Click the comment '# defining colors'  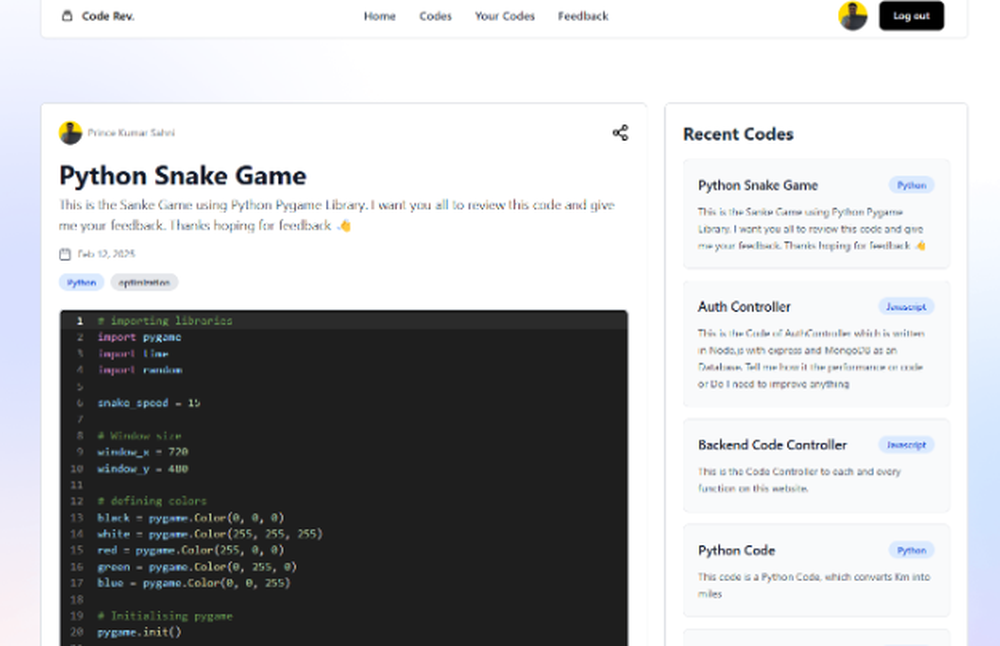[x=152, y=501]
